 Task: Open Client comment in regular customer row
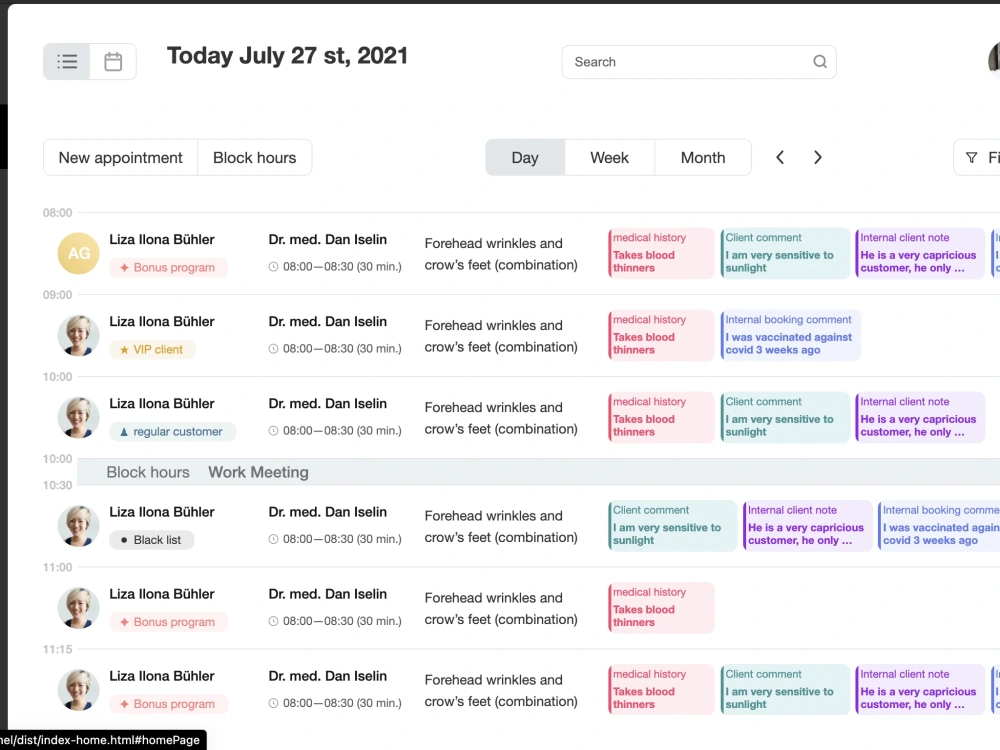(x=784, y=418)
